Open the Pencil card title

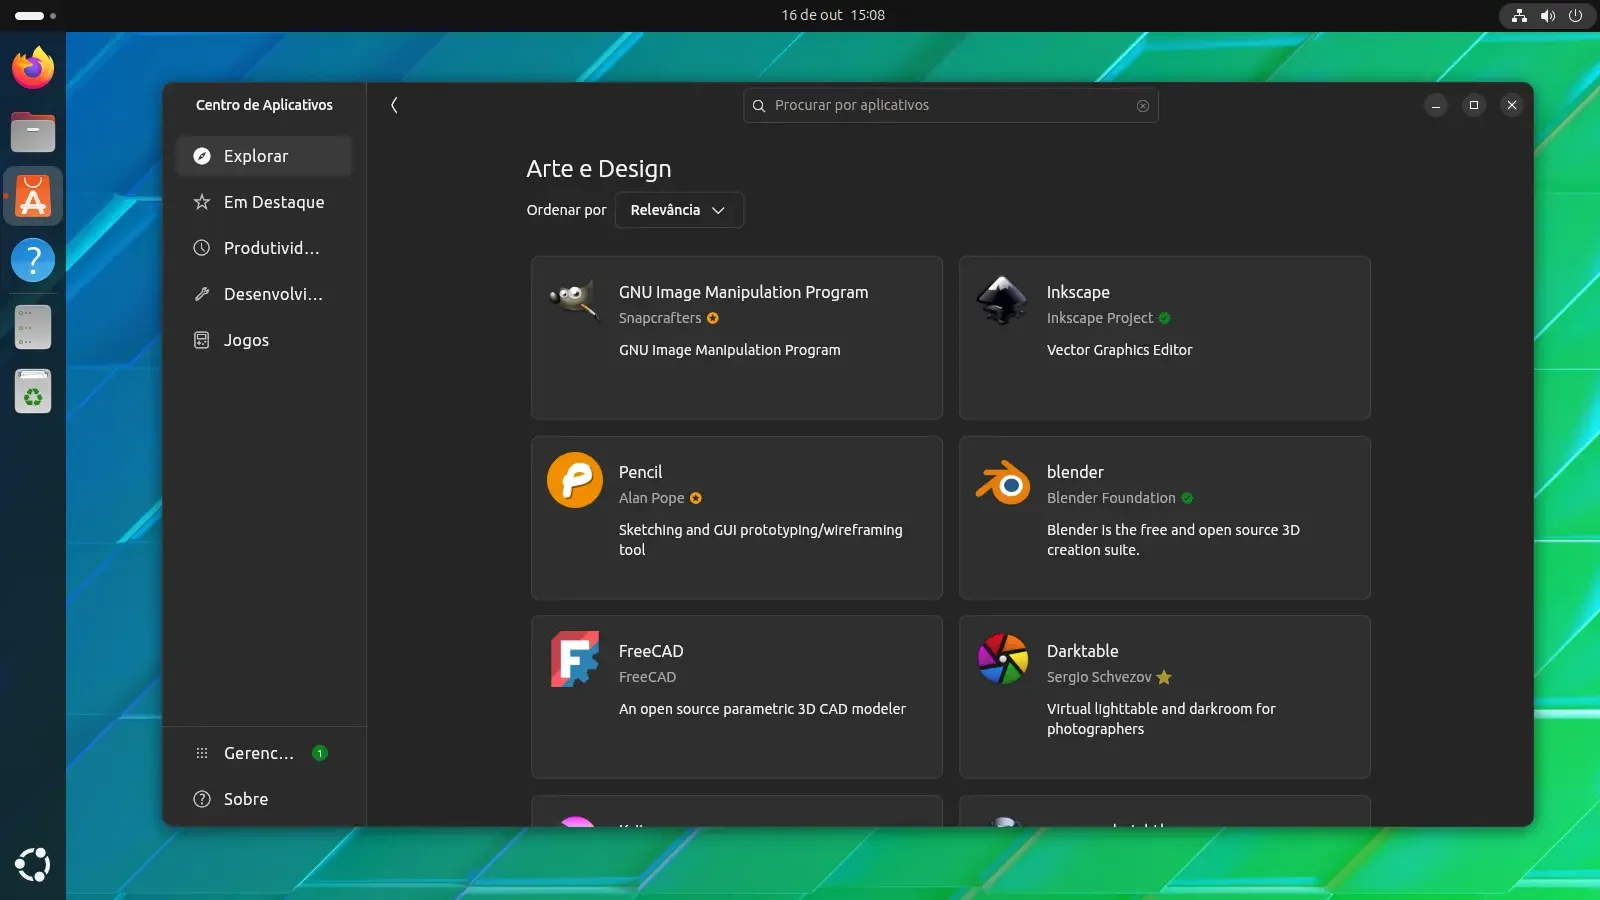click(x=640, y=472)
